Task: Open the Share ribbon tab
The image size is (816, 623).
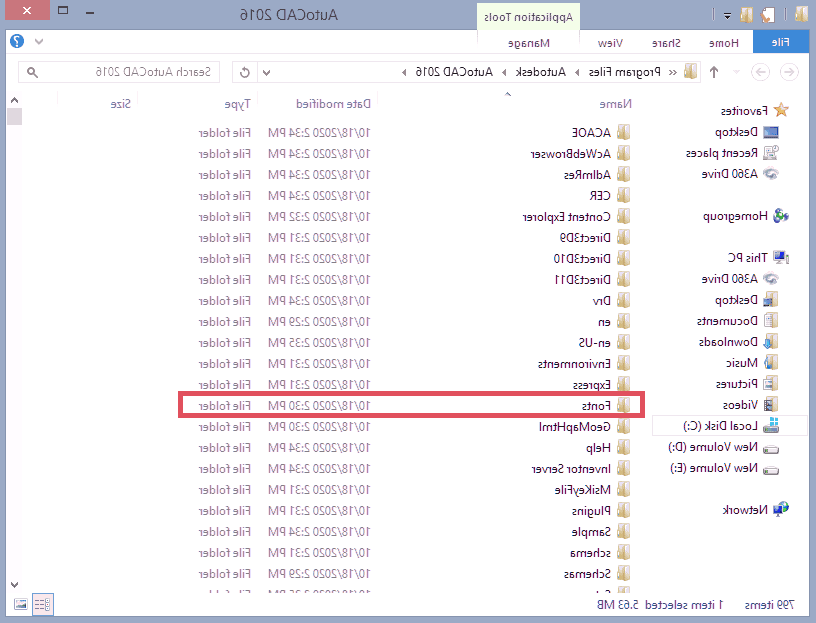Action: pos(666,43)
